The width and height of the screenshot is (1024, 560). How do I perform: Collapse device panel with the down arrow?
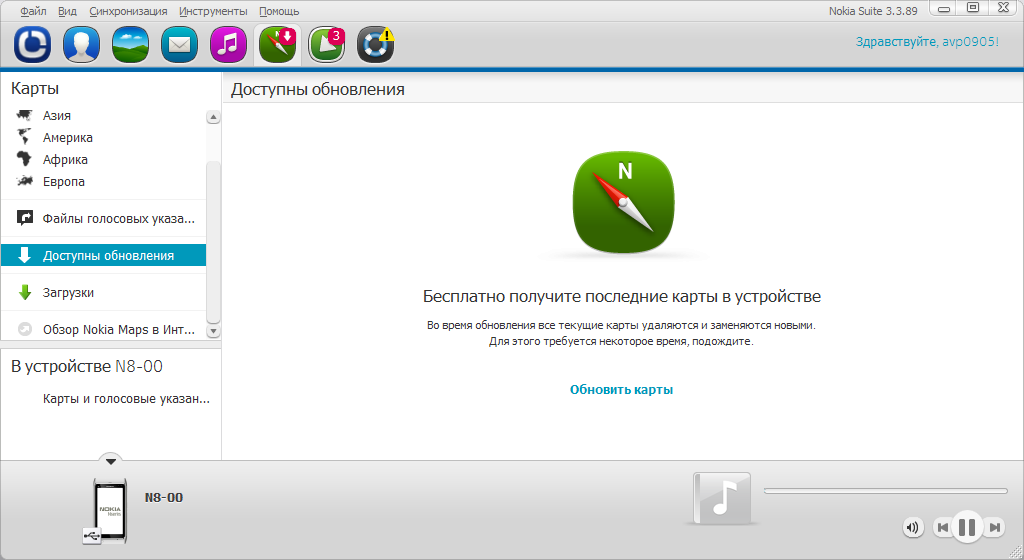click(x=111, y=460)
